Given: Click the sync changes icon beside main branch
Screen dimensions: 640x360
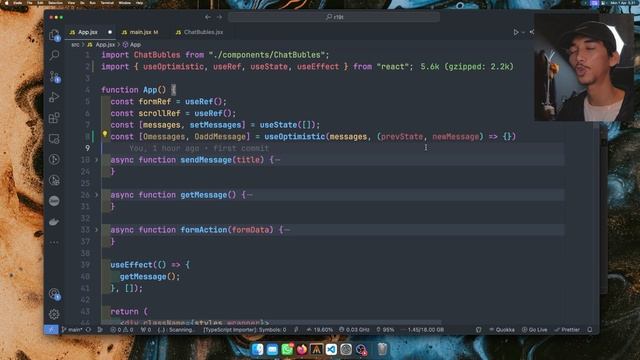Looking at the screenshot, I should [89, 330].
